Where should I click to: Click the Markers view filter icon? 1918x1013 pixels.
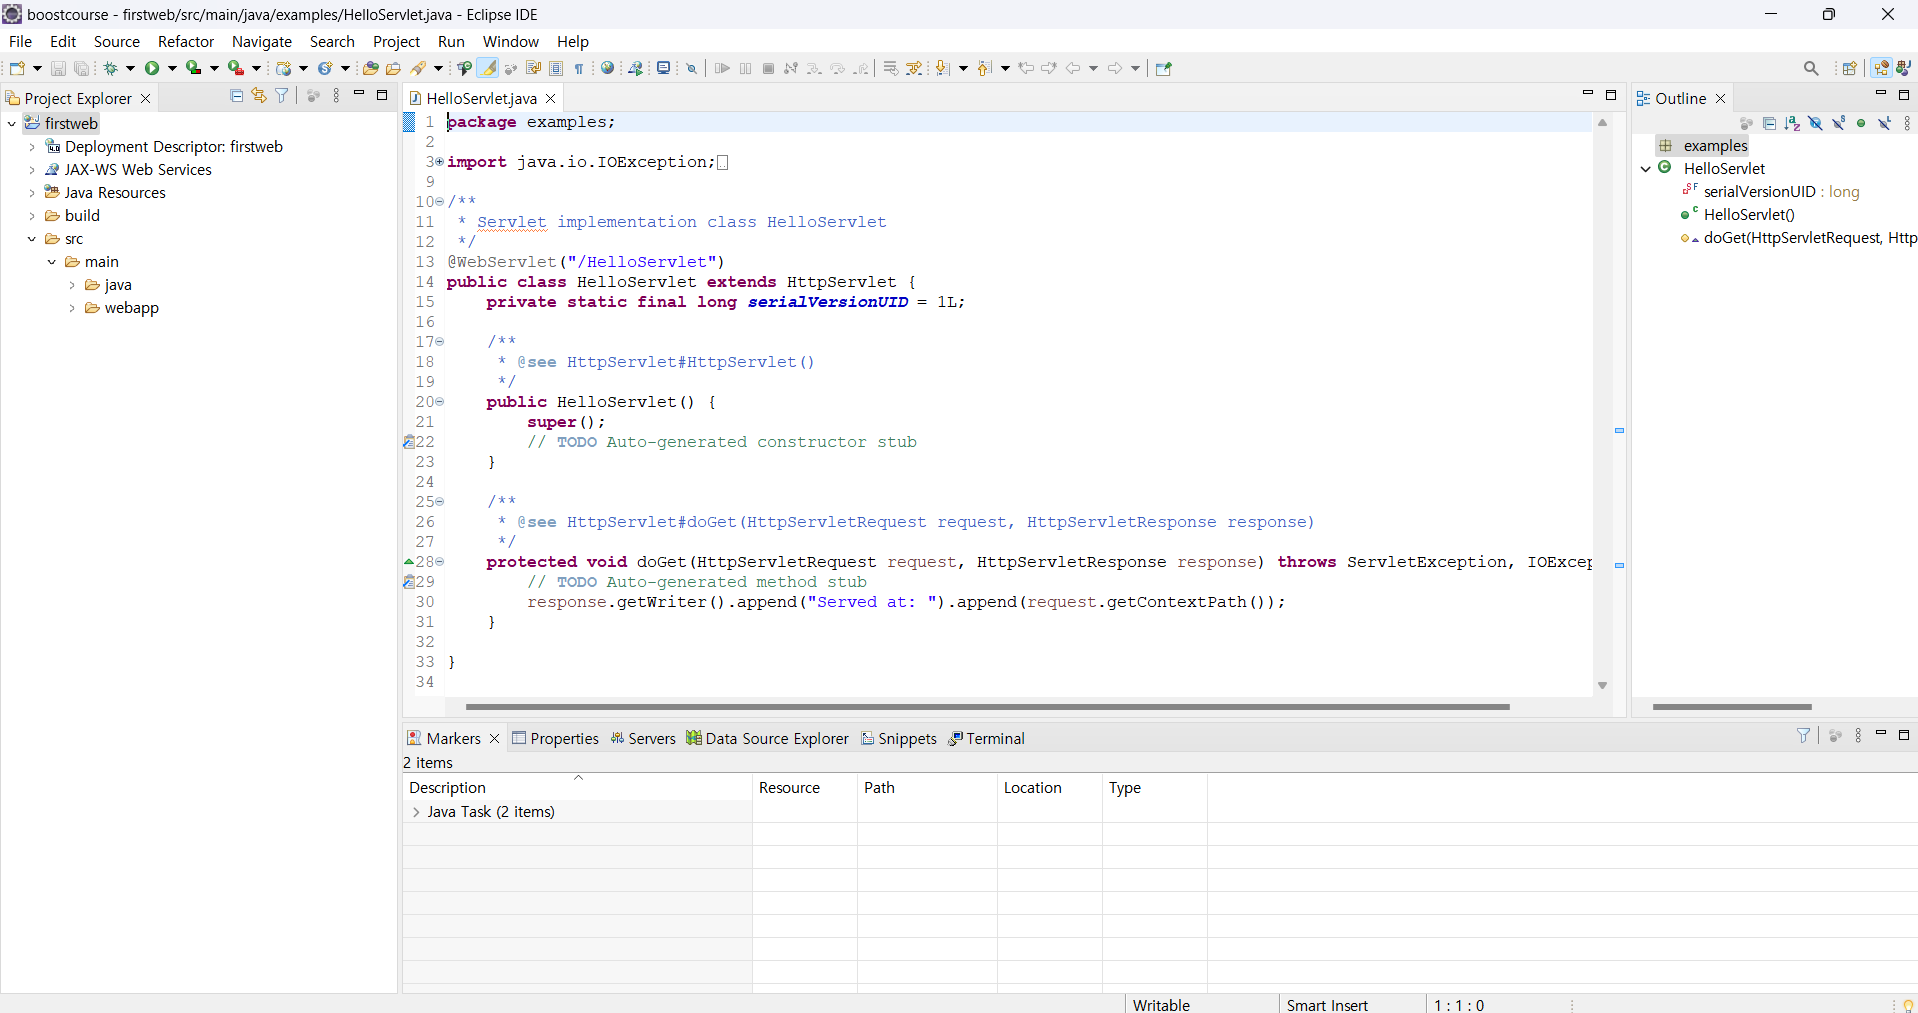[x=1803, y=735]
